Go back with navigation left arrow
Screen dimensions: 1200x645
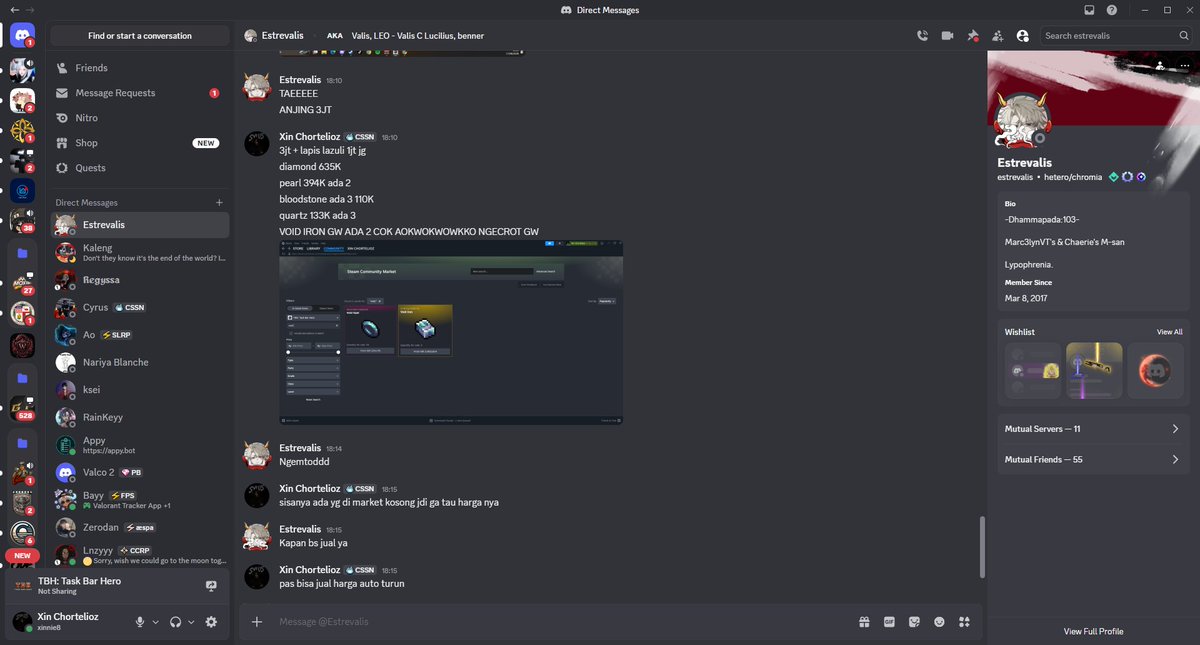(x=14, y=10)
